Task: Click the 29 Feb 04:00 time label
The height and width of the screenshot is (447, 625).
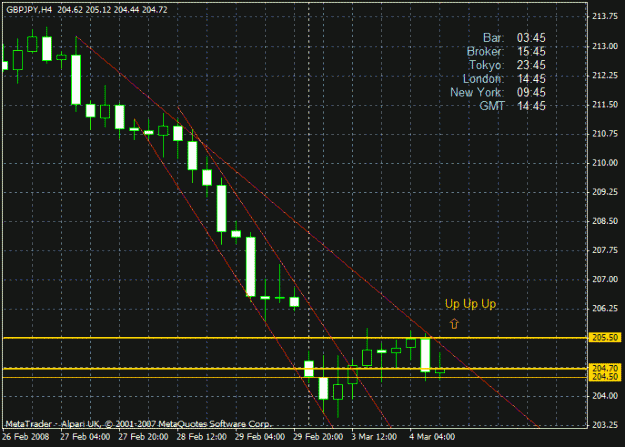Action: [x=260, y=437]
